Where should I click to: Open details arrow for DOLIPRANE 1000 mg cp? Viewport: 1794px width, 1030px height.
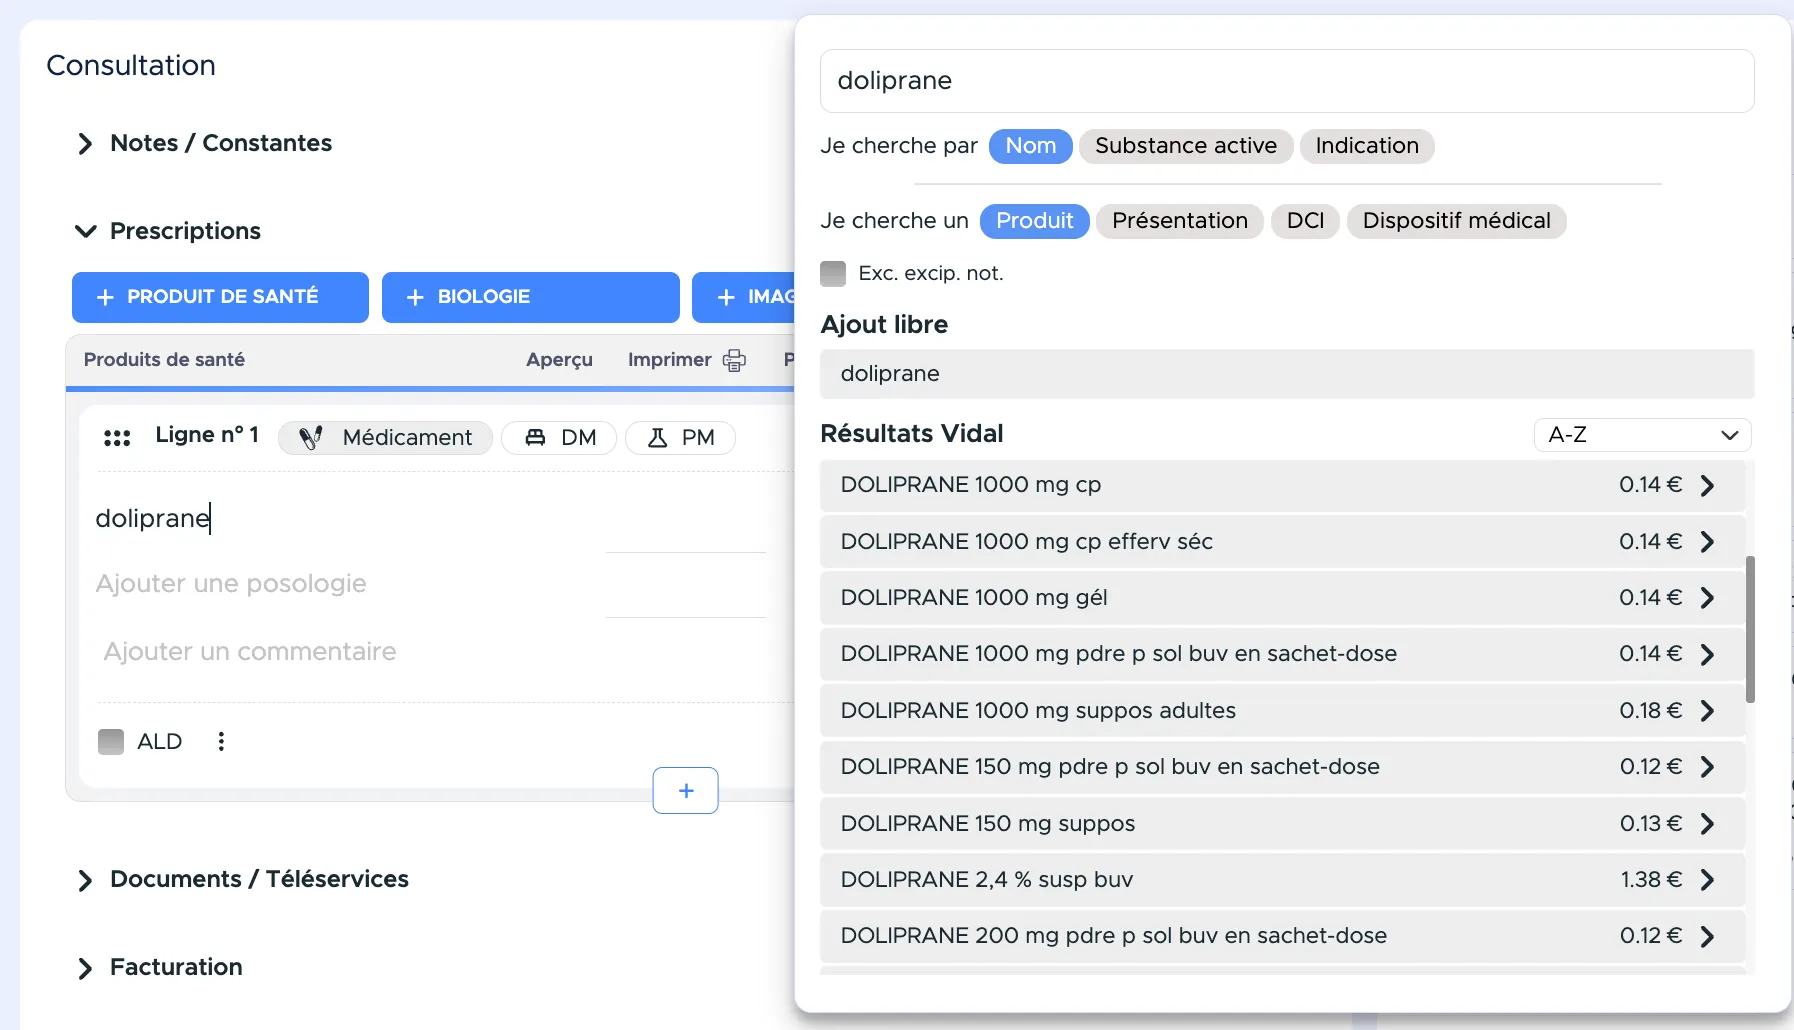1707,485
